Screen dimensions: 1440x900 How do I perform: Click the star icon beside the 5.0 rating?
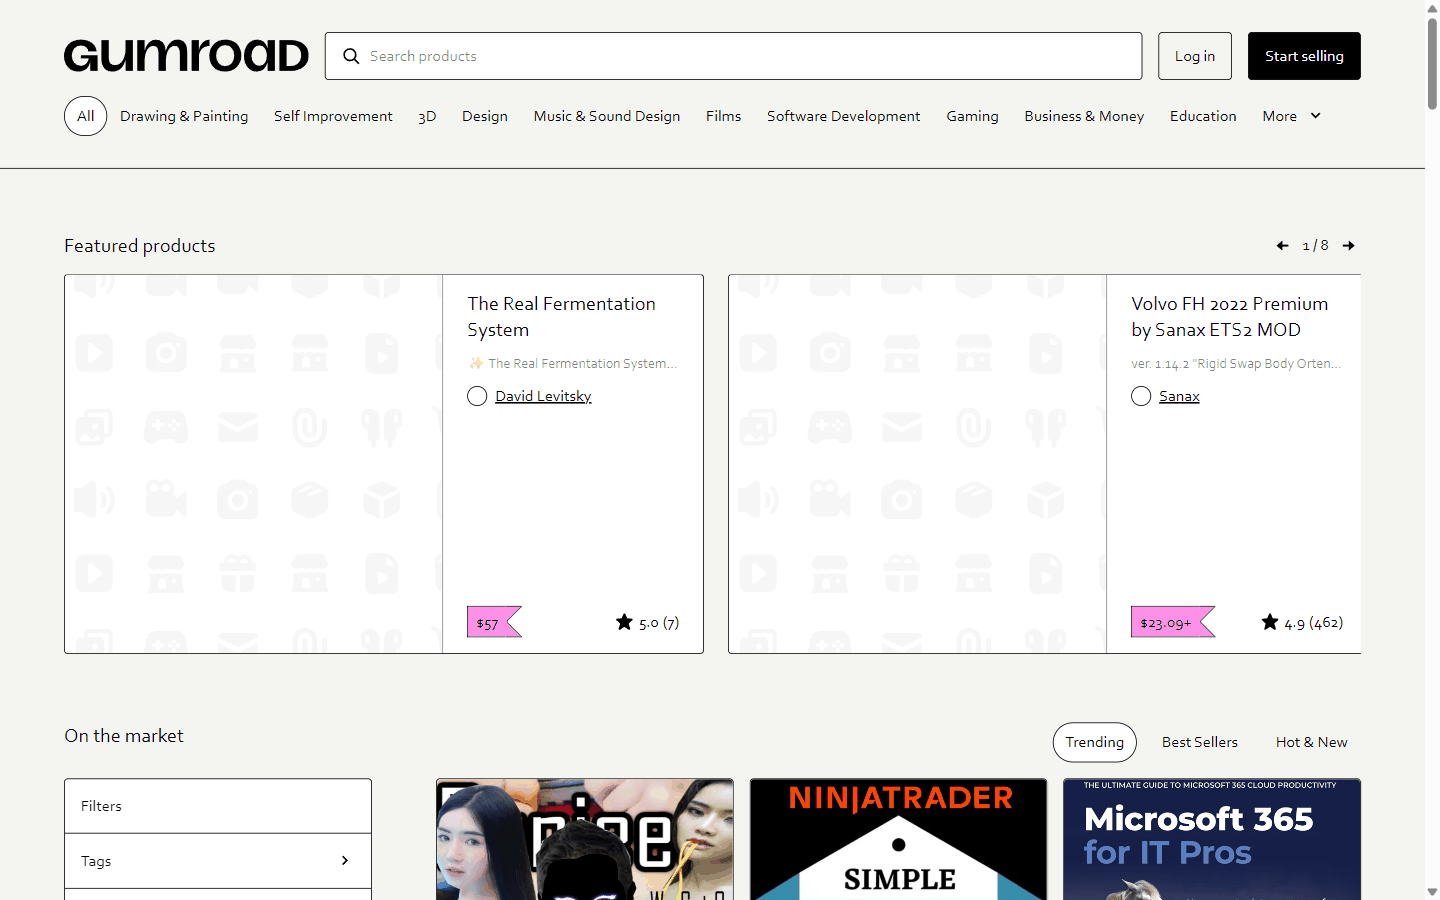624,622
